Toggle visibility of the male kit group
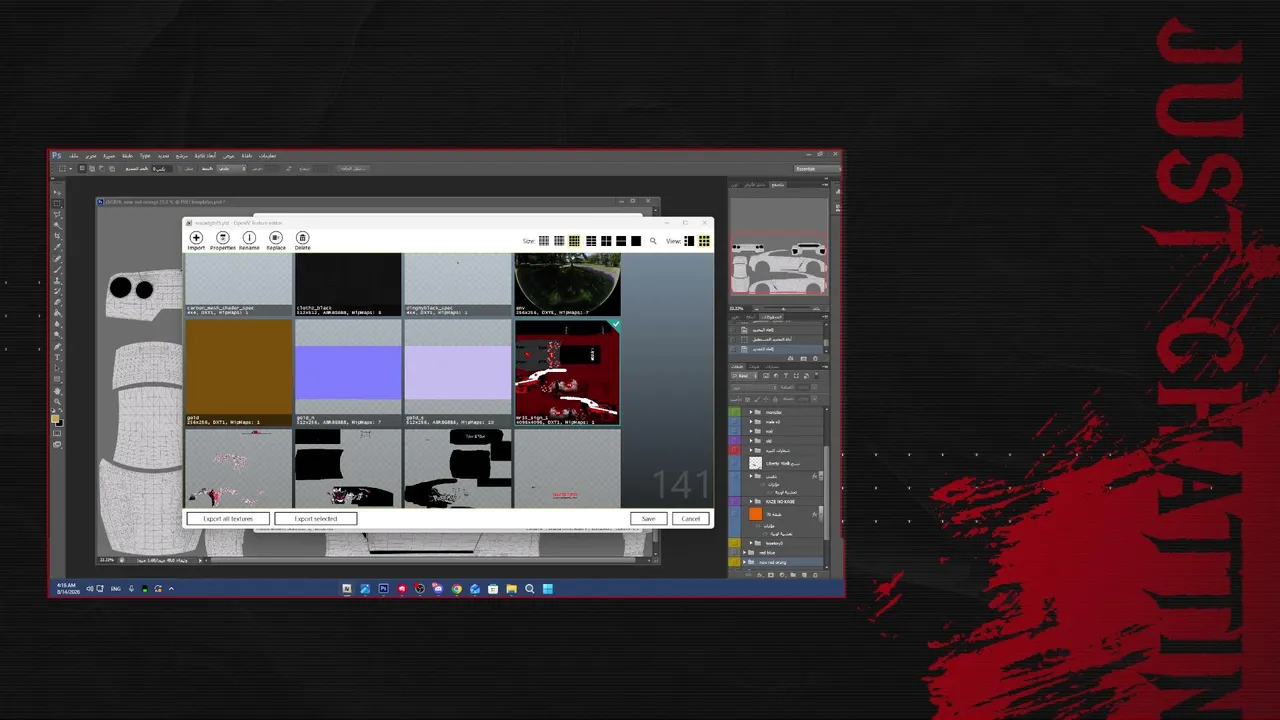 coord(736,422)
